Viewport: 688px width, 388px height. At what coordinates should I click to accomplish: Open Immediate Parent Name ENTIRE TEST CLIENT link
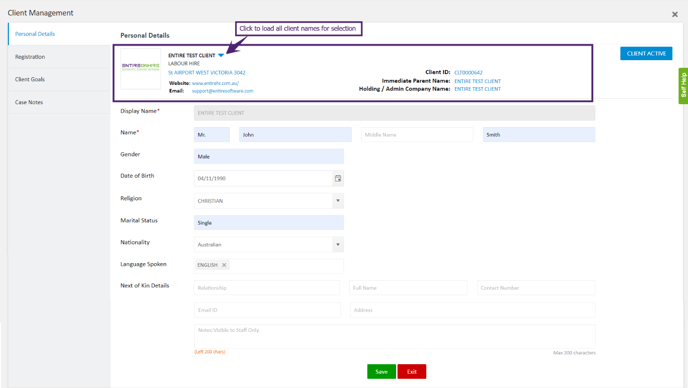(477, 81)
